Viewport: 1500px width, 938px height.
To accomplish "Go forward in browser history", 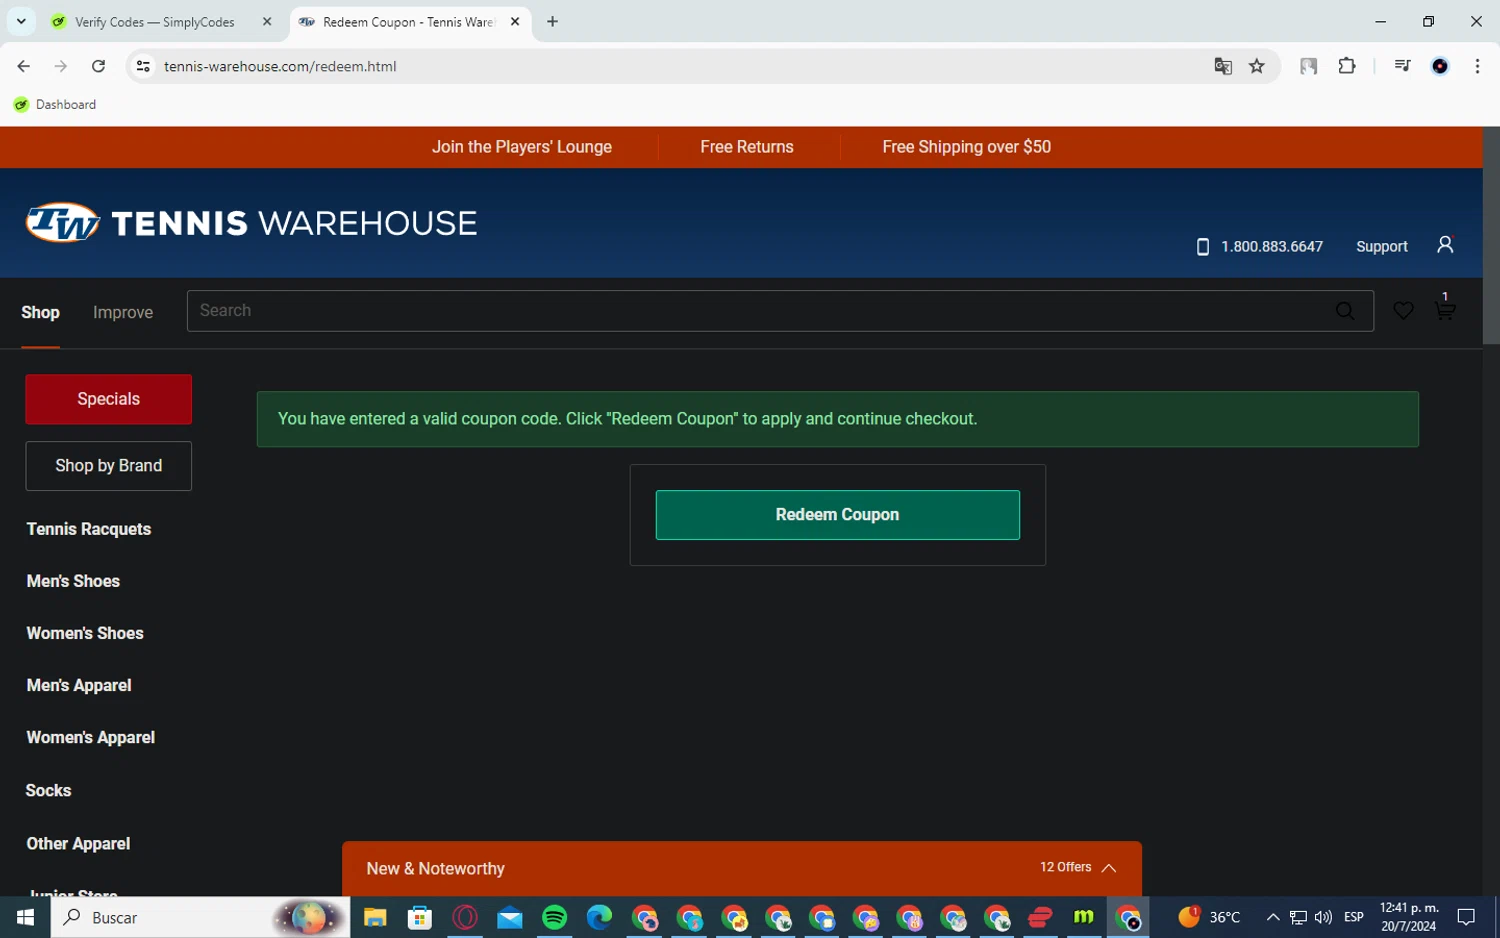I will click(60, 66).
